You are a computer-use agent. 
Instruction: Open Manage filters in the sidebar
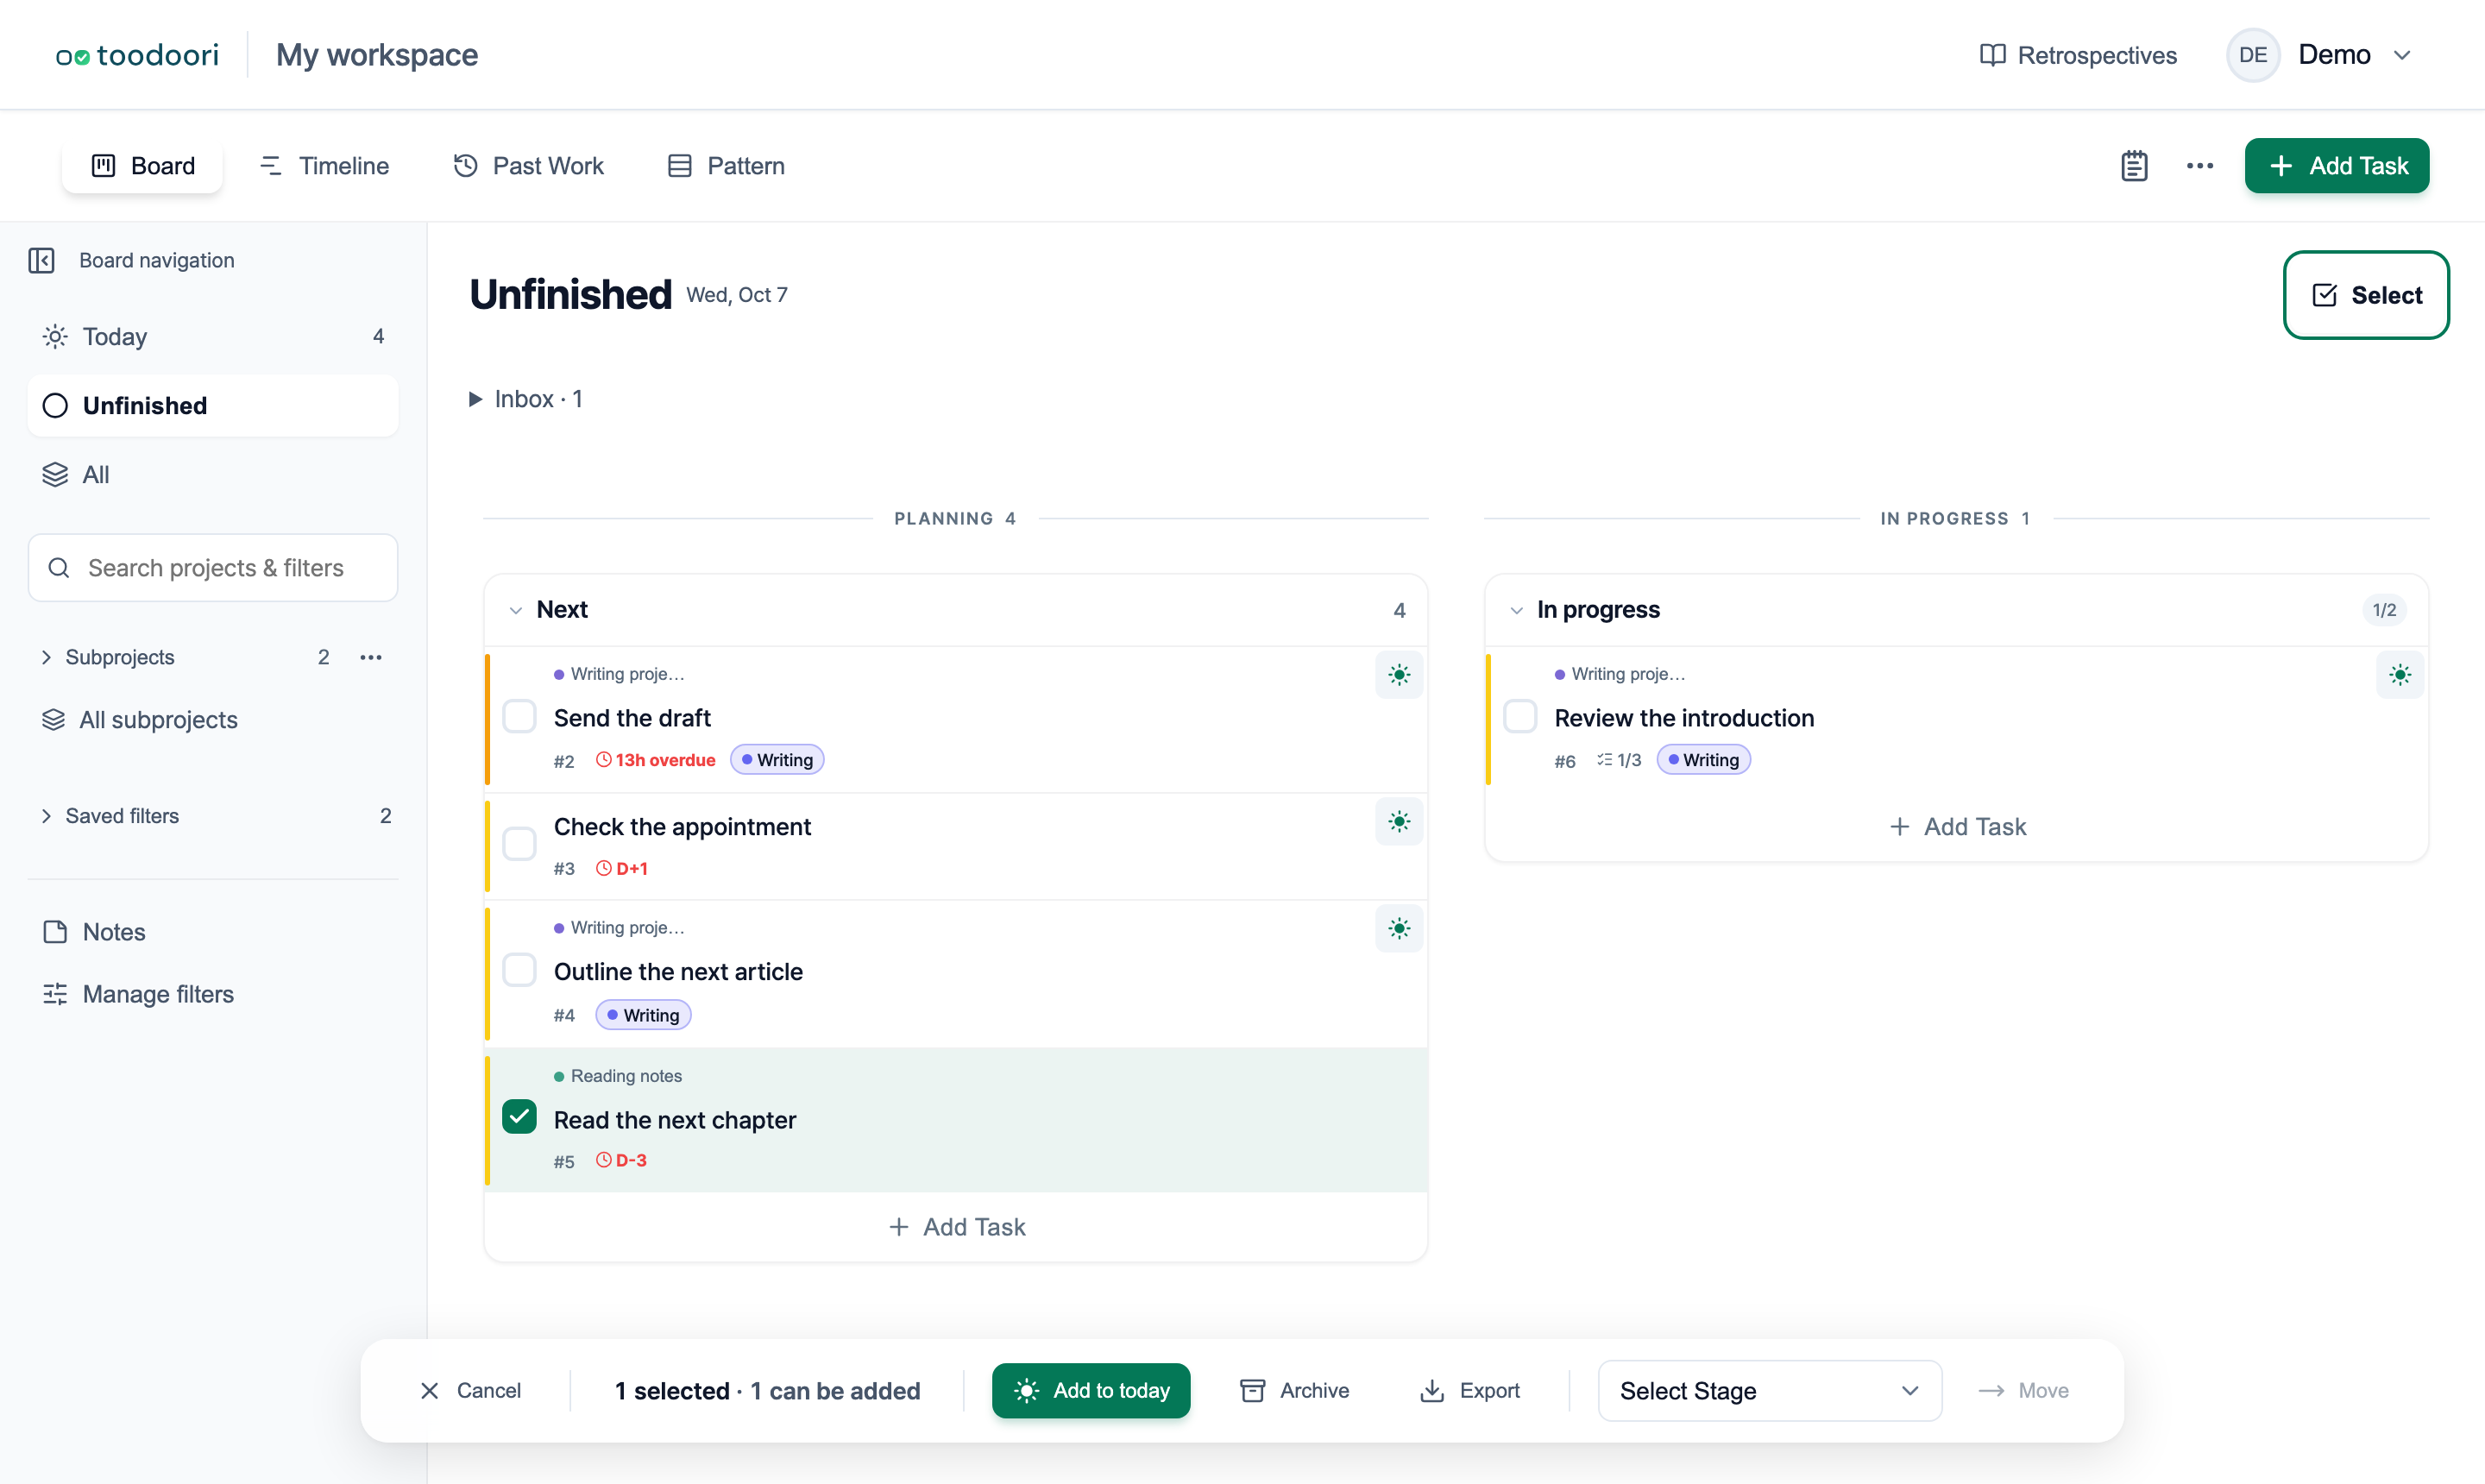213,994
